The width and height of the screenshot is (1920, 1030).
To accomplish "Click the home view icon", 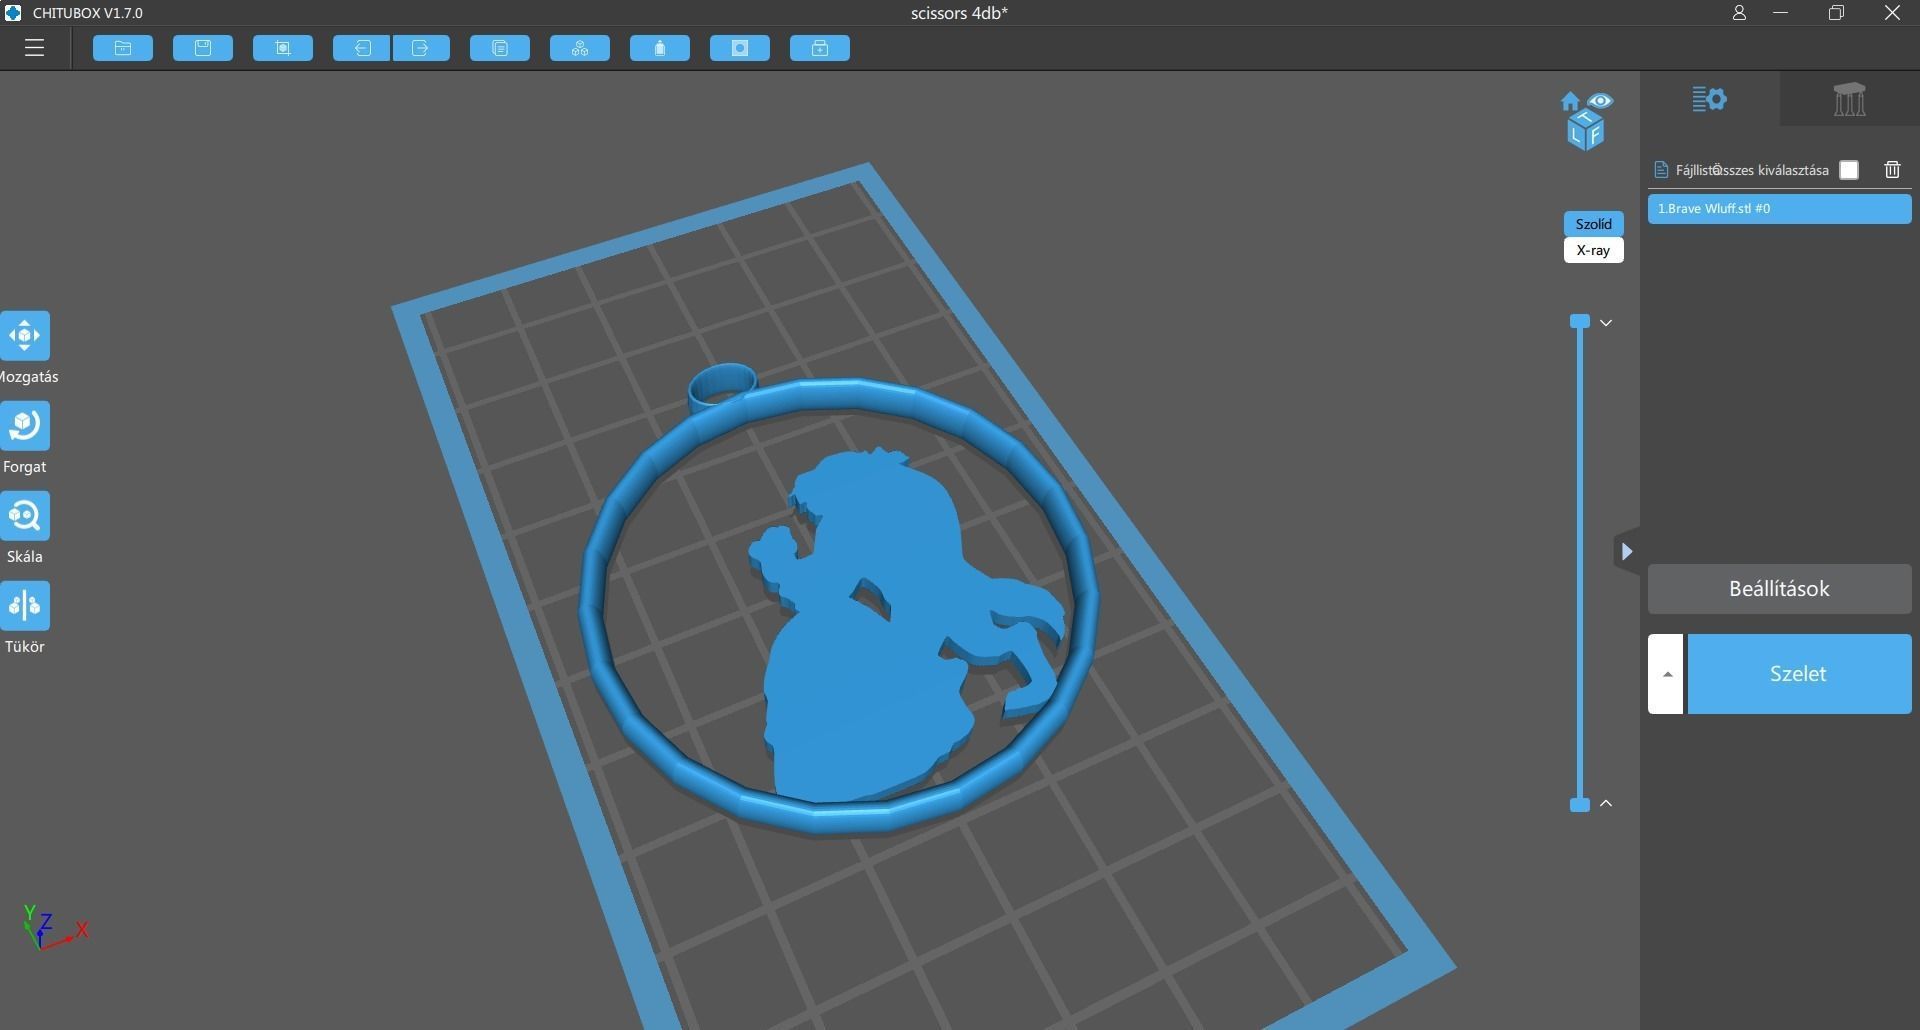I will [1570, 101].
